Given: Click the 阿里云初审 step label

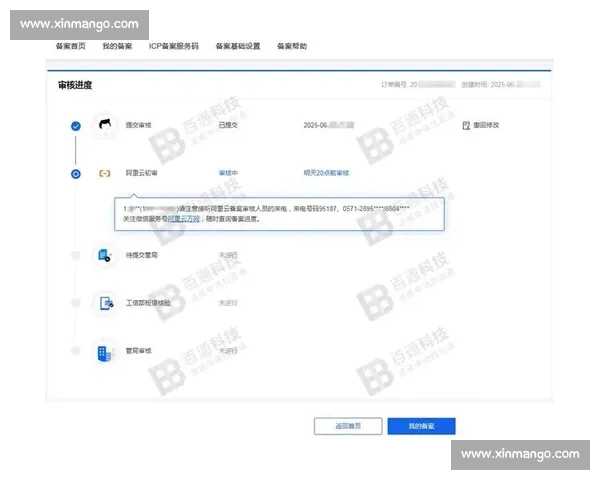Looking at the screenshot, I should pos(142,173).
